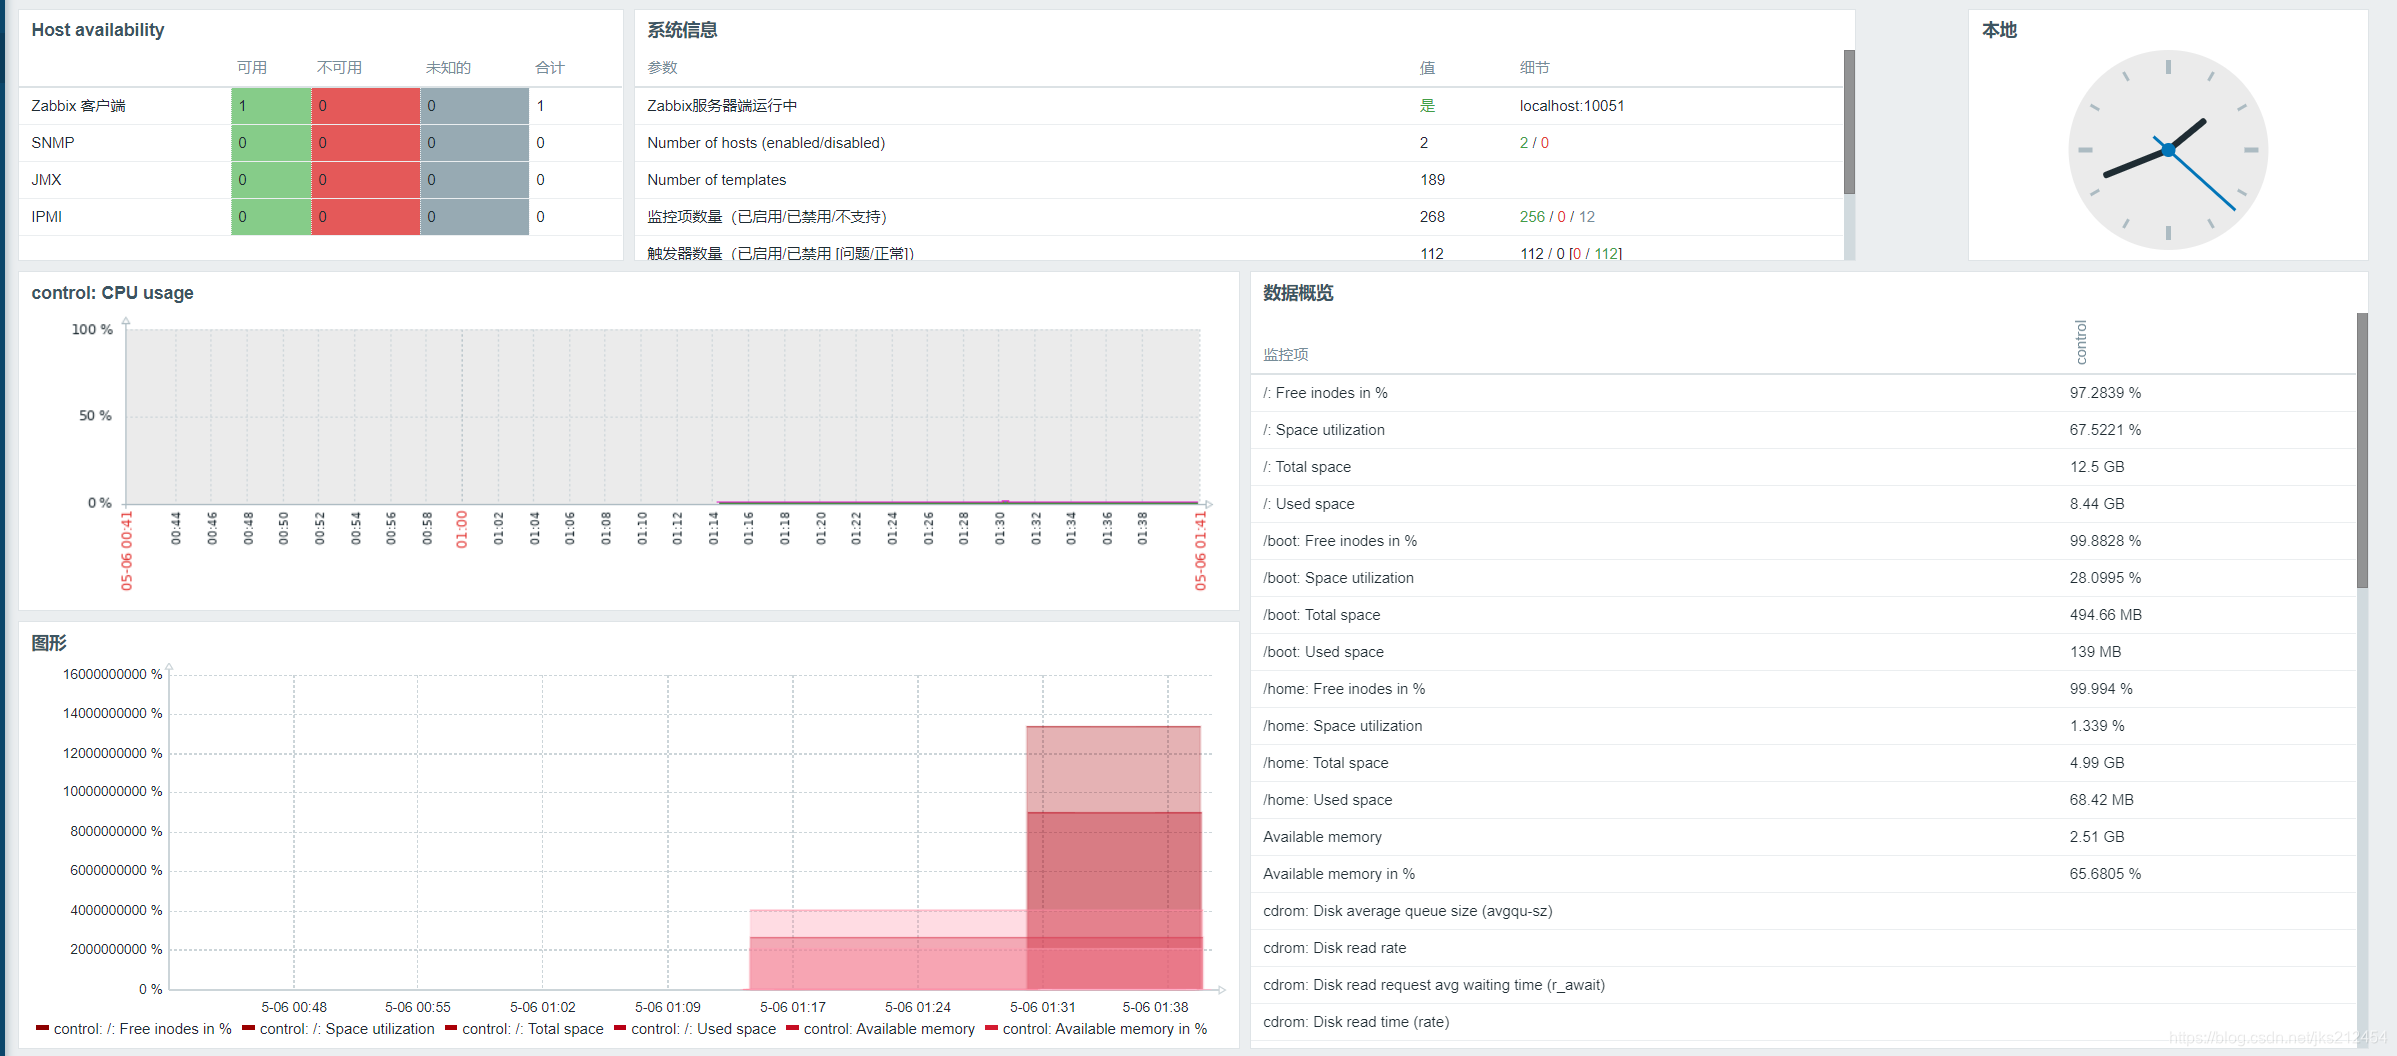This screenshot has height=1056, width=2397.
Task: Click the rotated control host column header
Action: (x=2081, y=342)
